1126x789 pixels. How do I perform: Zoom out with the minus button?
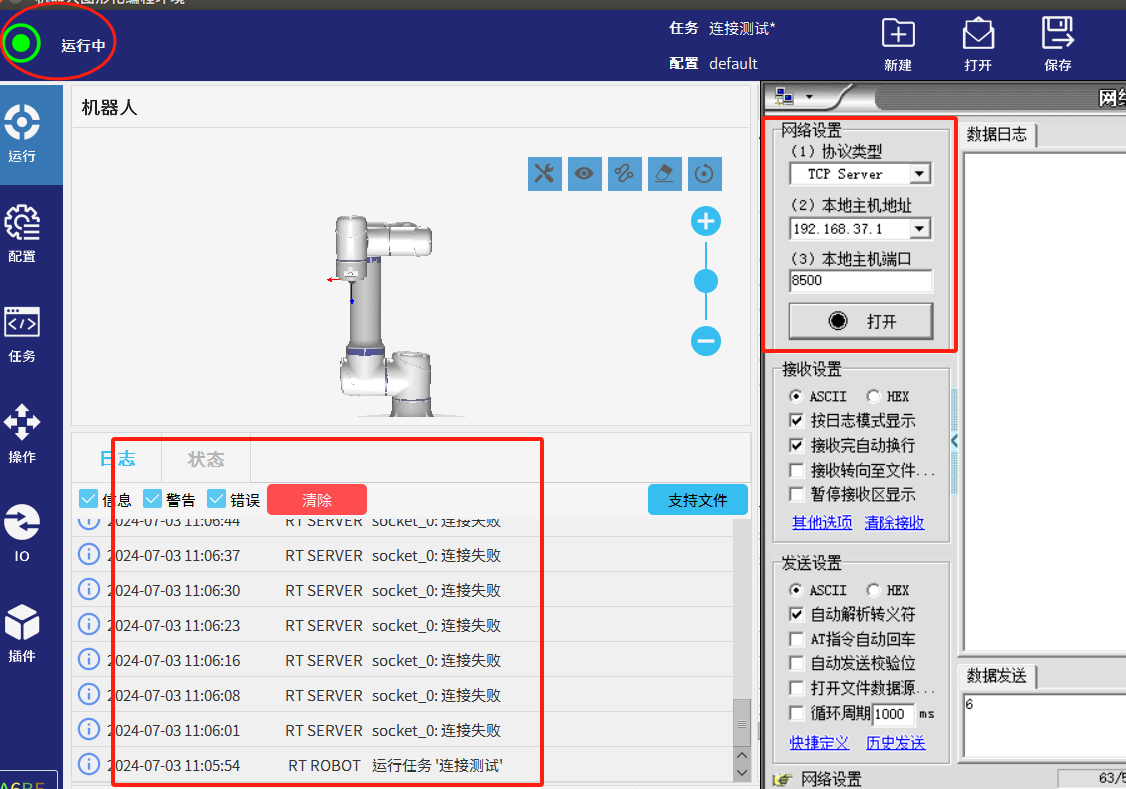click(706, 341)
